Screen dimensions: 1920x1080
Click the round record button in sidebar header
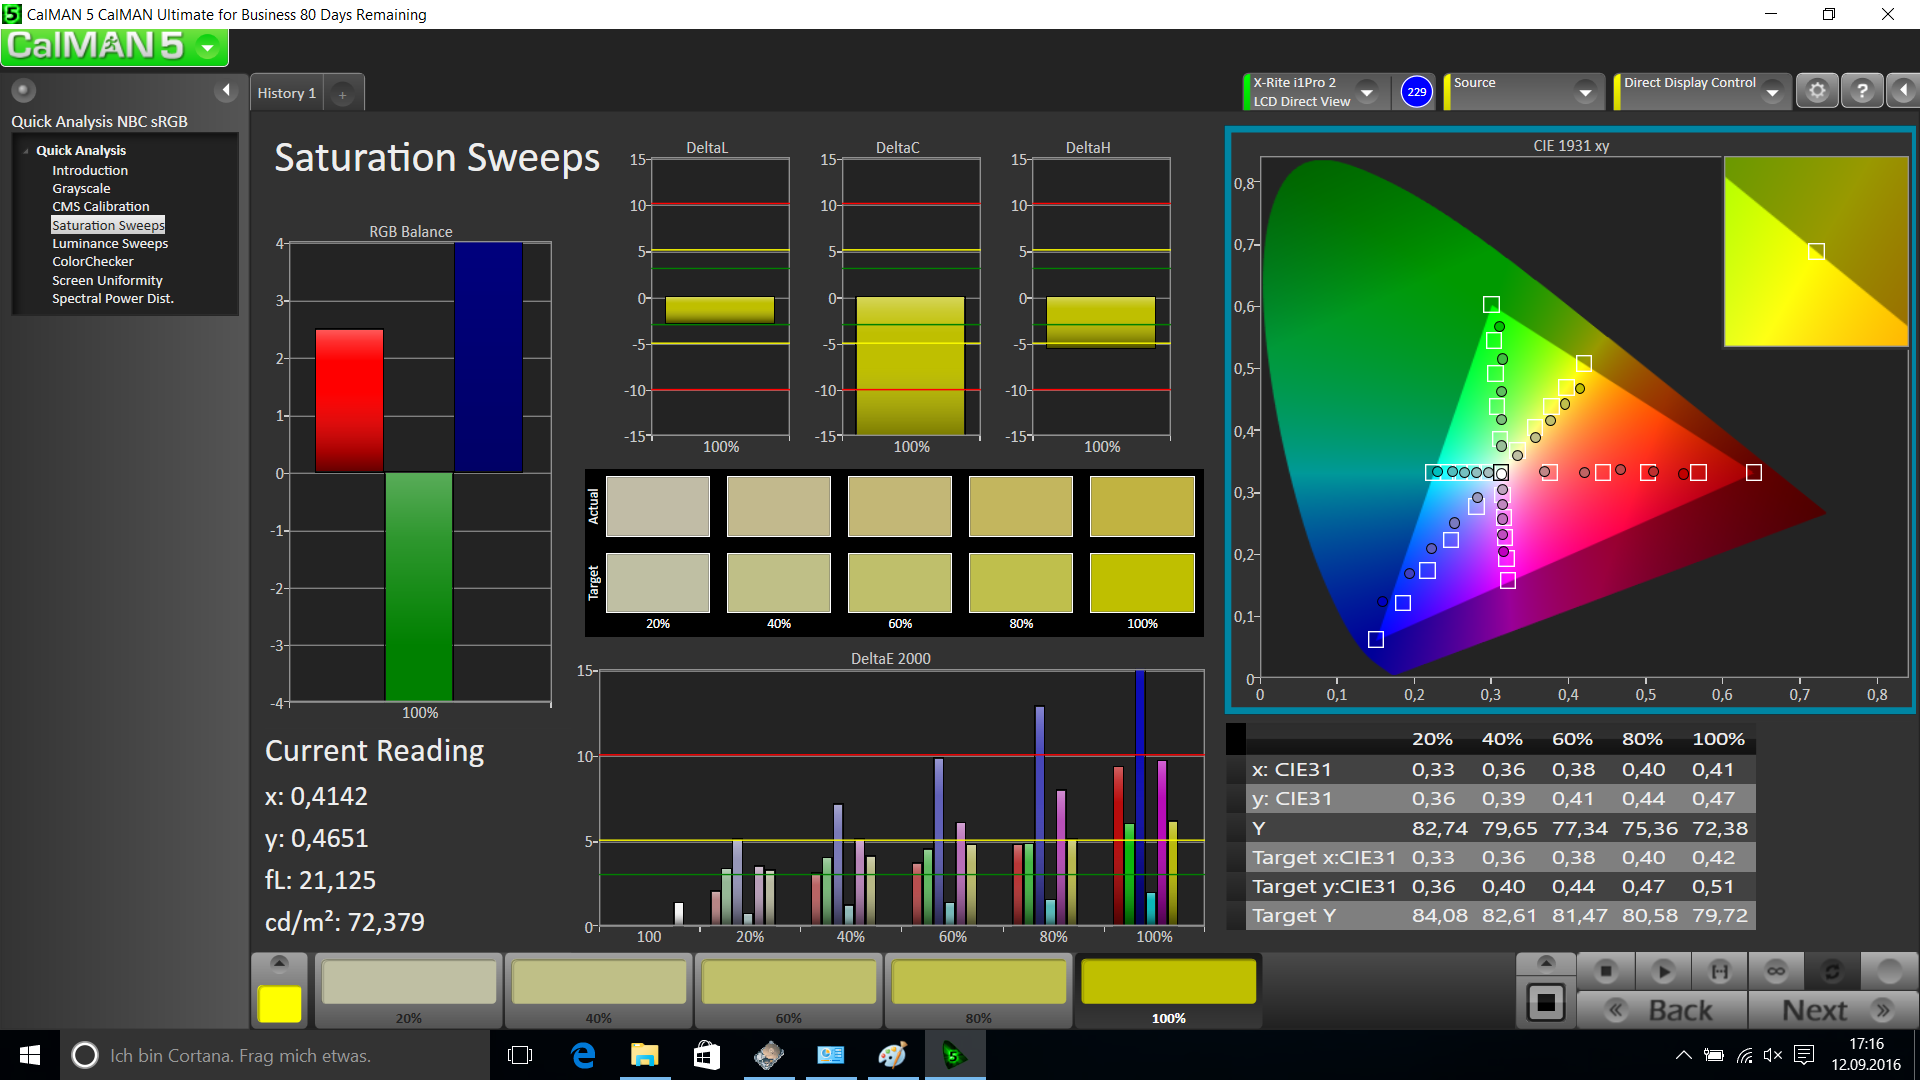(23, 90)
